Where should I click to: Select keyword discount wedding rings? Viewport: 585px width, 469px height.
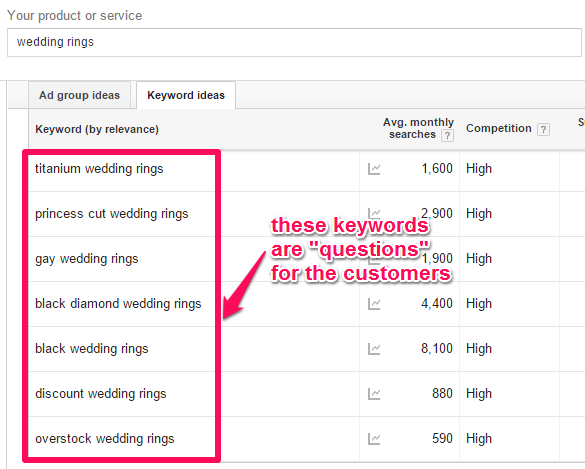(101, 394)
